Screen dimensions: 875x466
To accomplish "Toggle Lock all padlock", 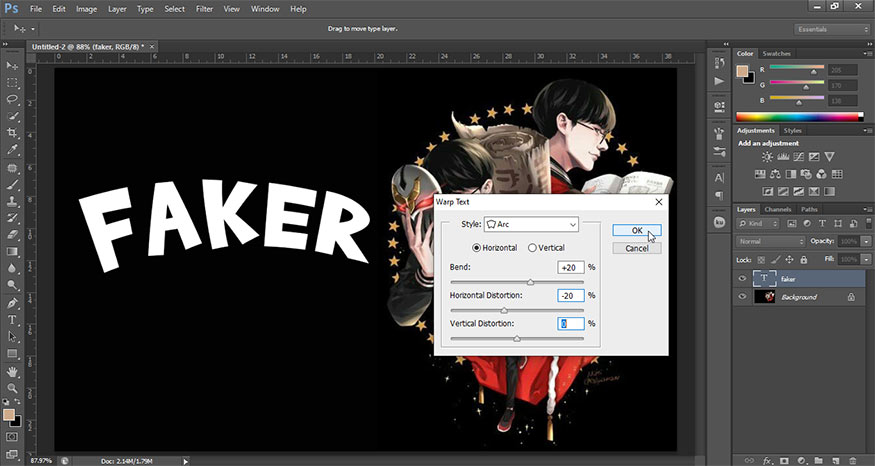I will pos(804,260).
